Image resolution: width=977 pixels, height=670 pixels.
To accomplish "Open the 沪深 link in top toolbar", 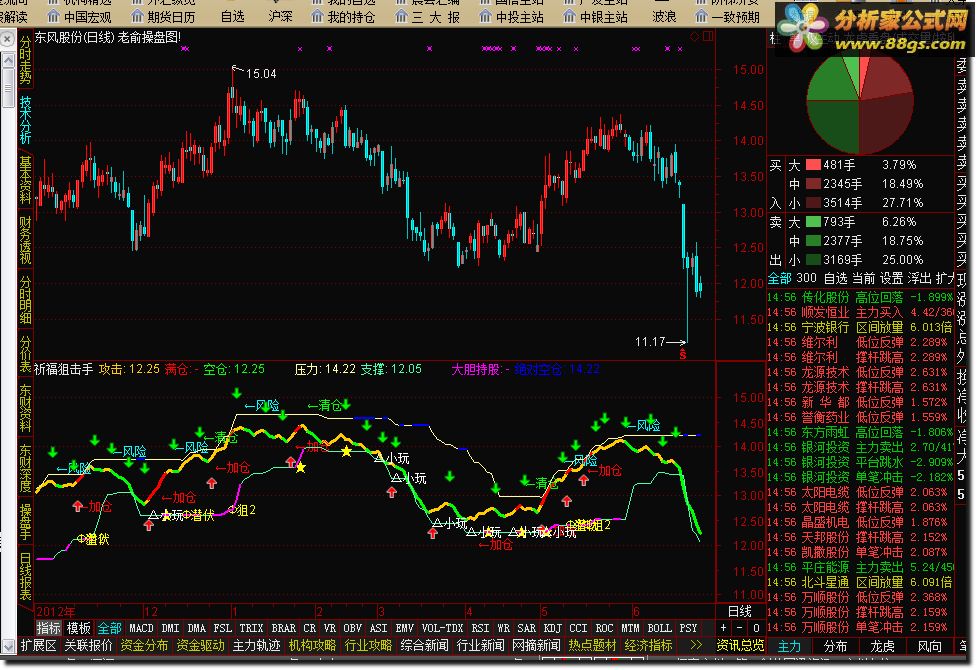I will [280, 17].
